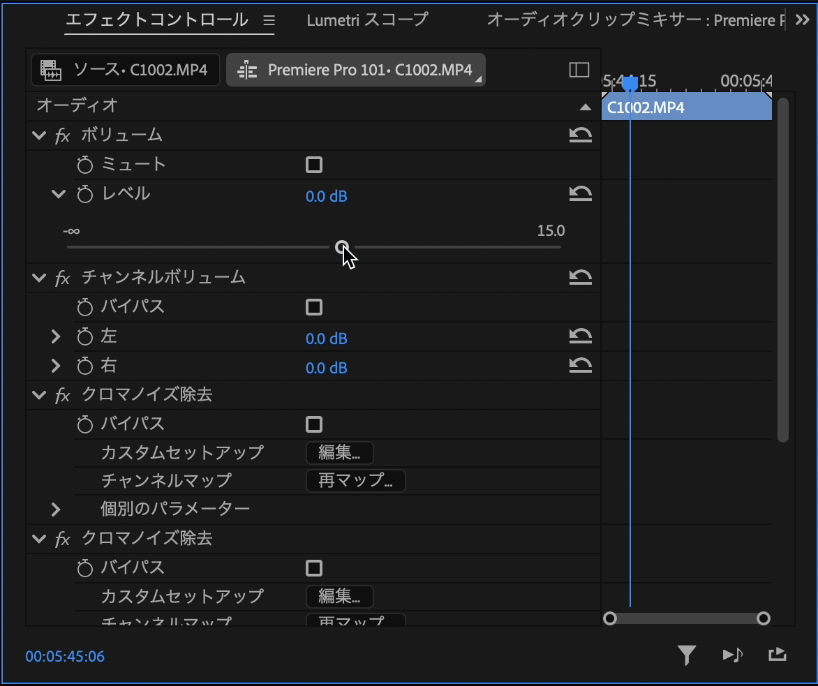Toggle animation stopwatch for レベル
This screenshot has height=686, width=818.
pos(85,196)
